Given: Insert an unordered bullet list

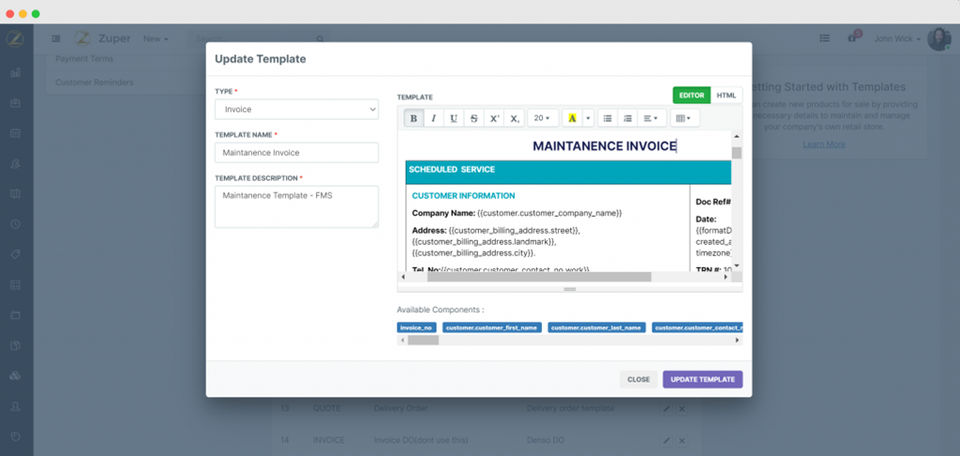Looking at the screenshot, I should [x=607, y=118].
